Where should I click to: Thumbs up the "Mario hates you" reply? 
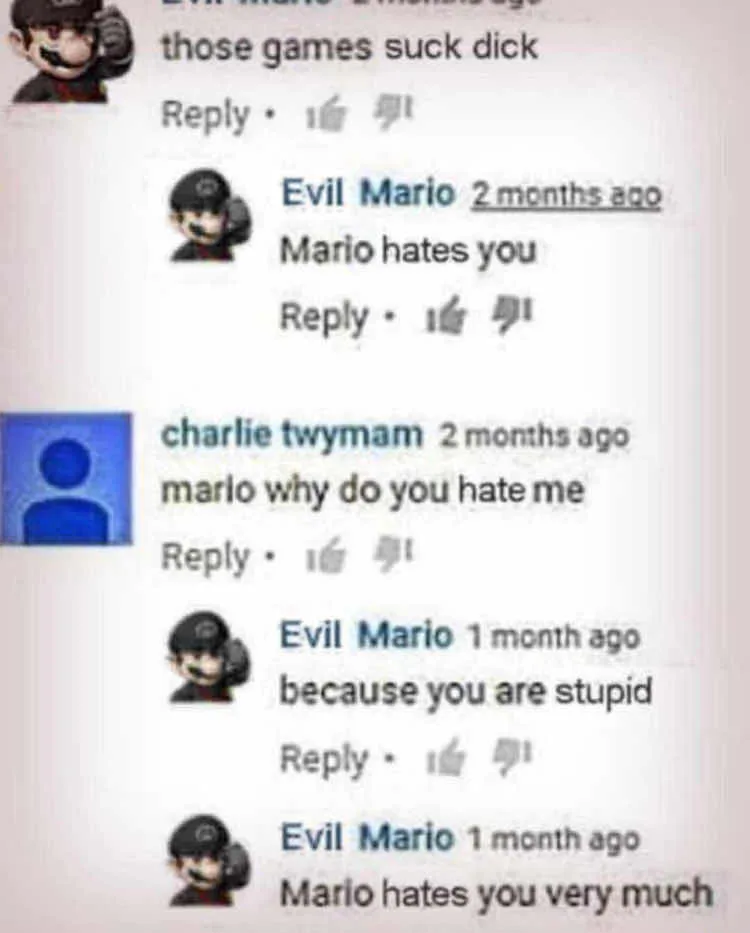(x=444, y=318)
